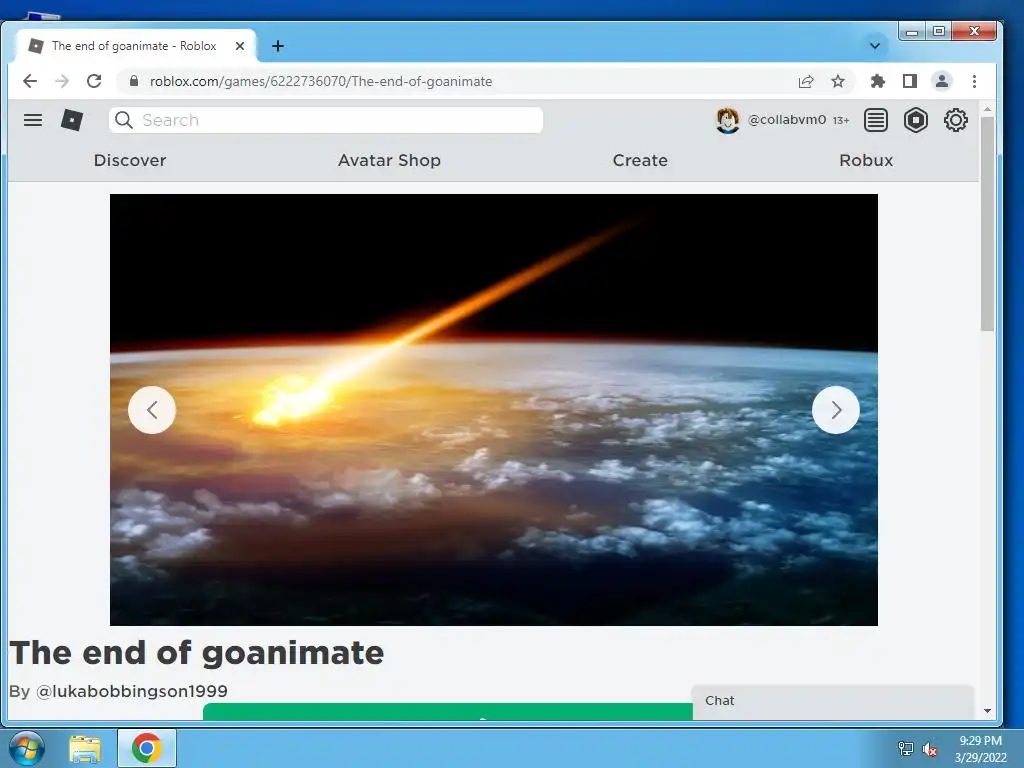Open a new browser tab

[278, 46]
